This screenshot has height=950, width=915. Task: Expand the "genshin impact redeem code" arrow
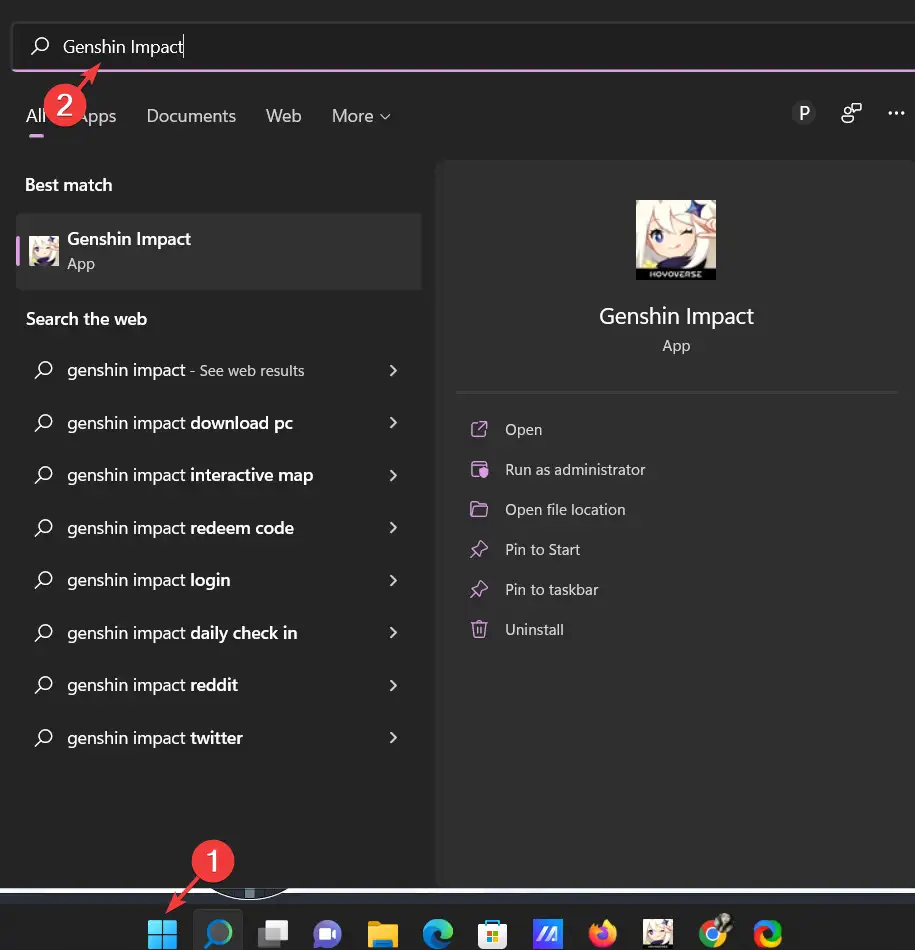393,528
